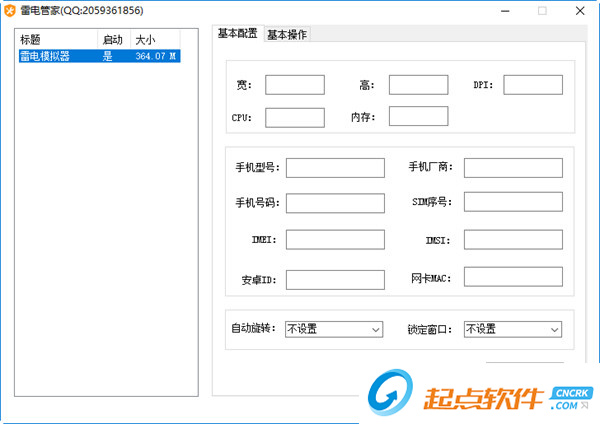Screen dimensions: 600x424
Task: Focus the 宽 width input field
Action: 295,85
